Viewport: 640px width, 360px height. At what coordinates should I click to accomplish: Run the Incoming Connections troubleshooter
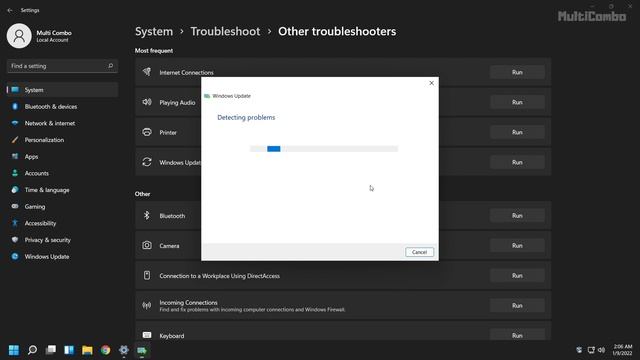[517, 306]
